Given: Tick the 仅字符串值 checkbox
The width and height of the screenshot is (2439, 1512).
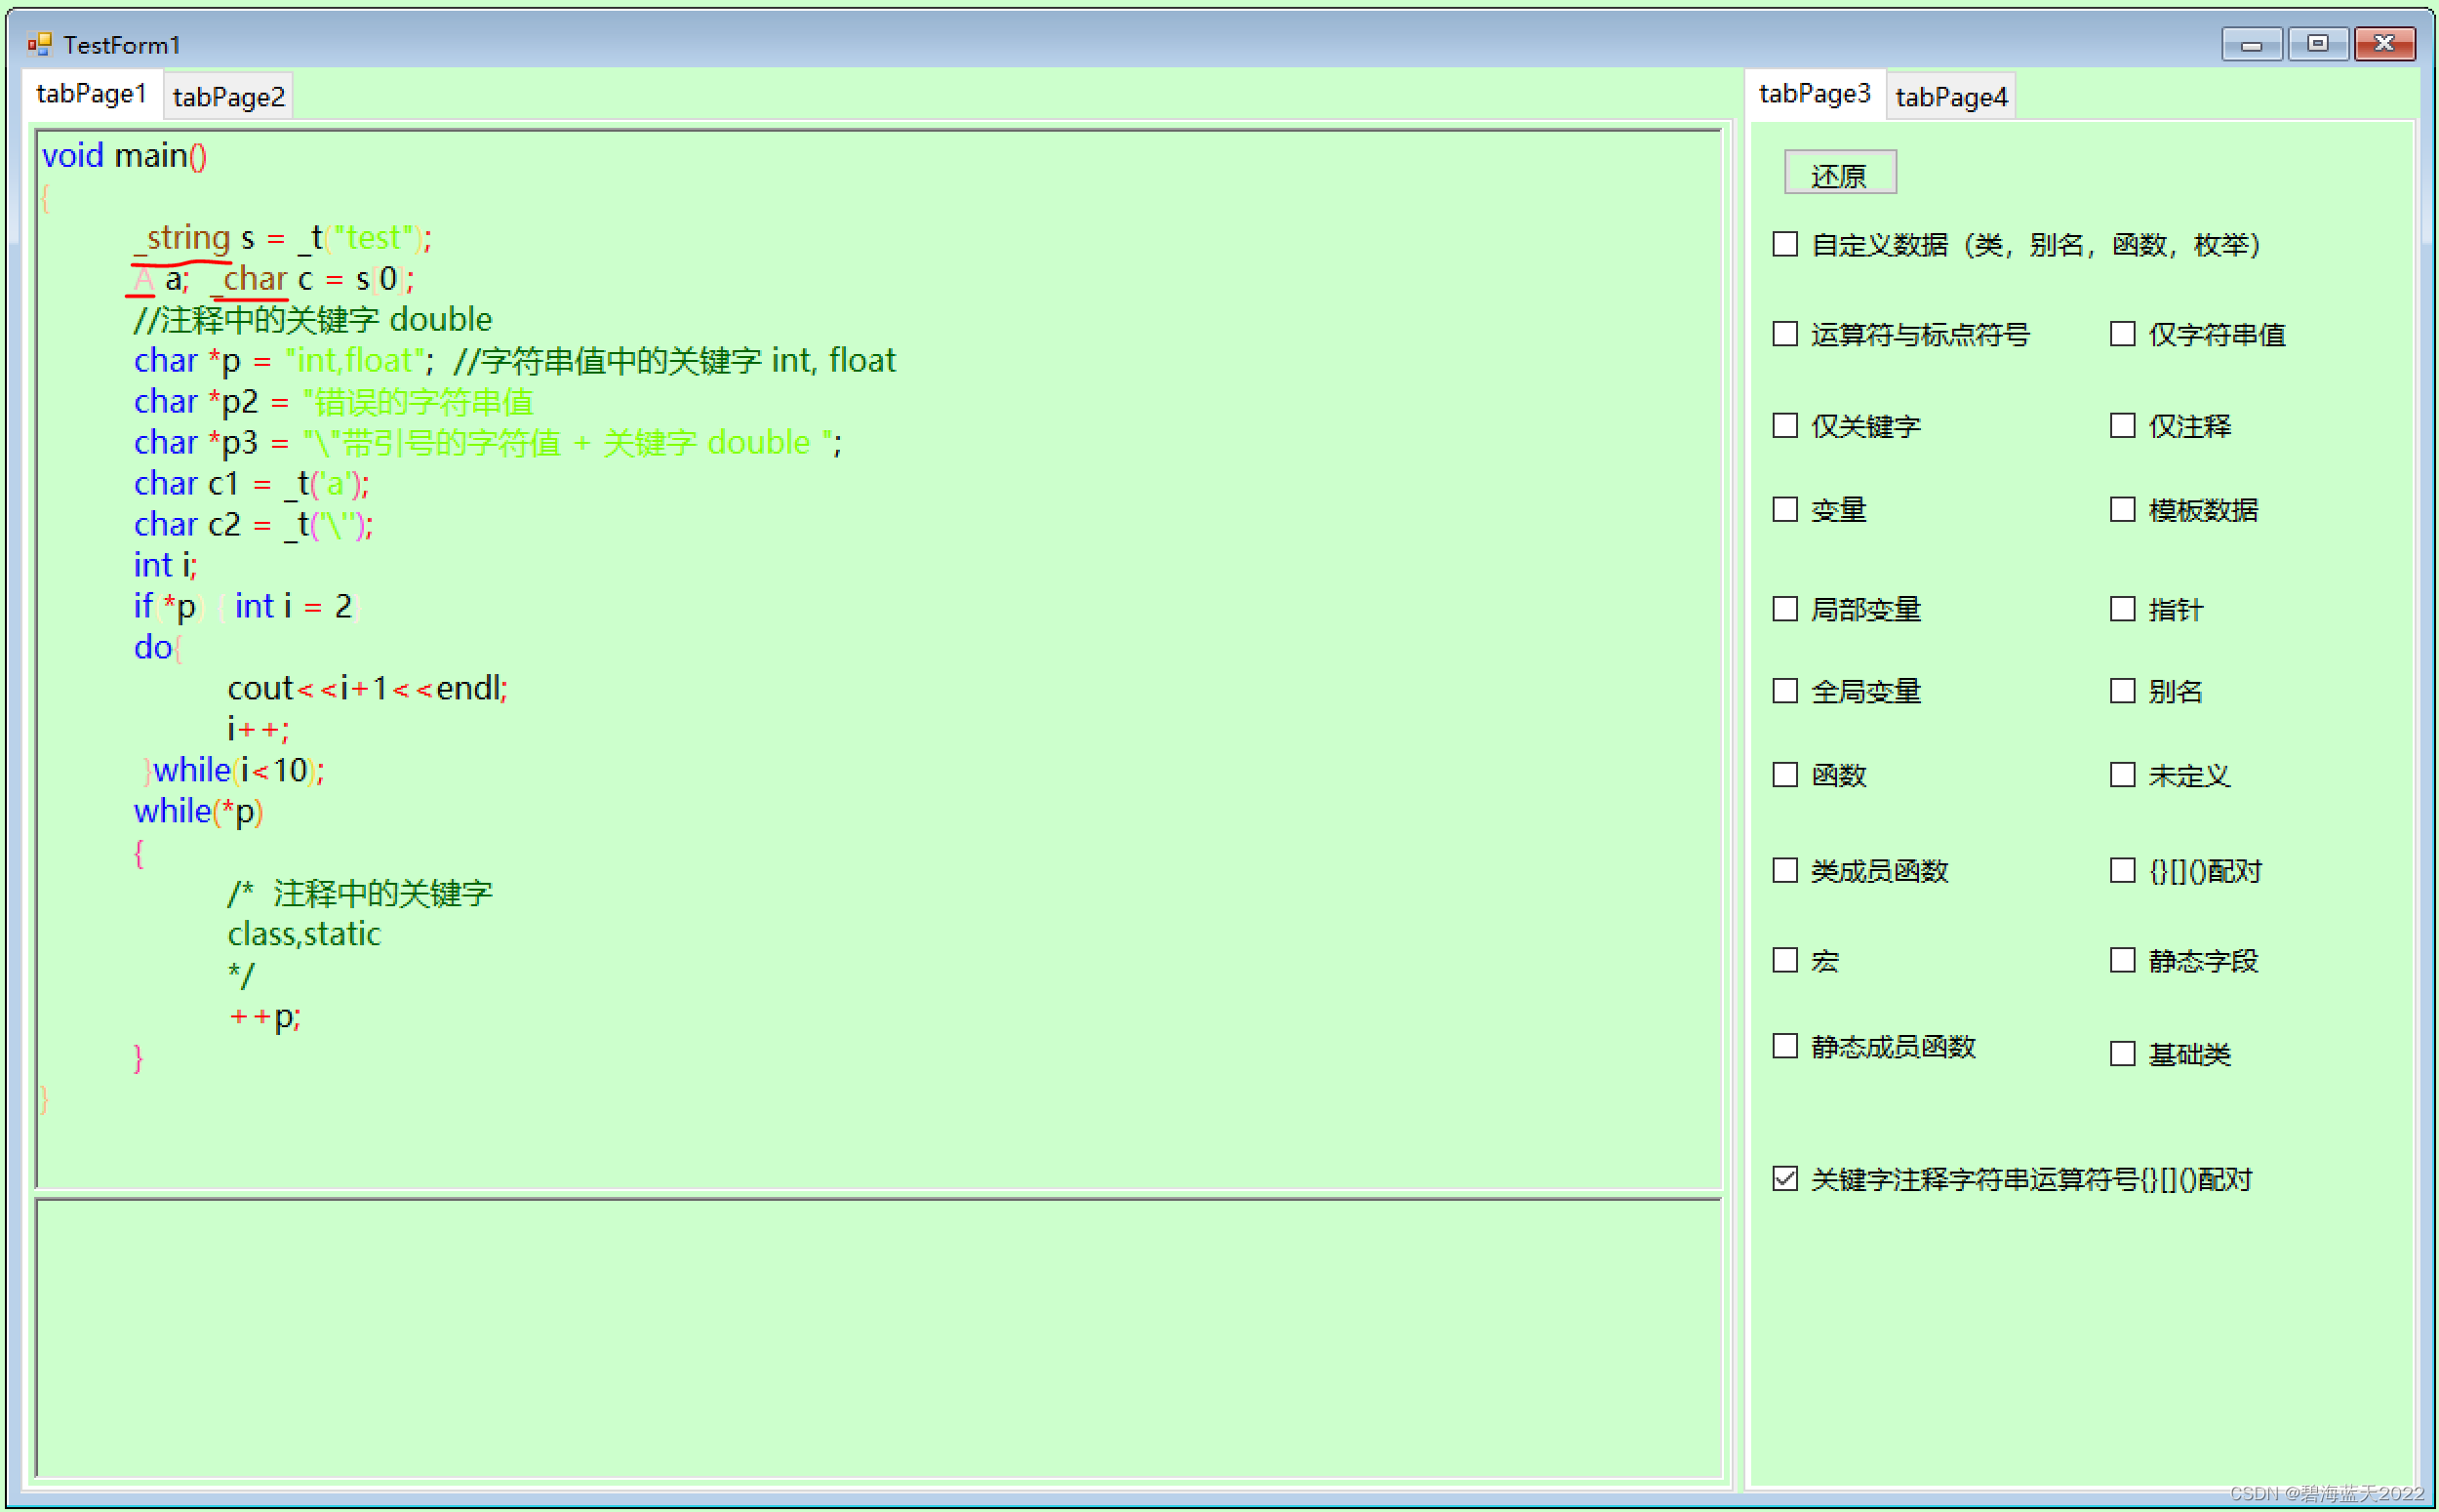Looking at the screenshot, I should point(2122,334).
